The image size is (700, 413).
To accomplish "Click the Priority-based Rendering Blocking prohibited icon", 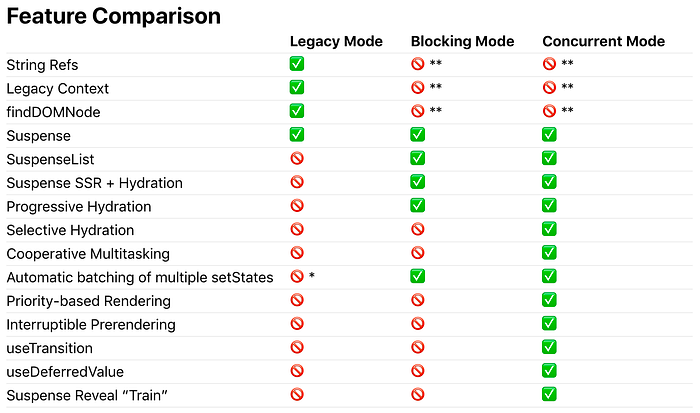I will pyautogui.click(x=417, y=300).
